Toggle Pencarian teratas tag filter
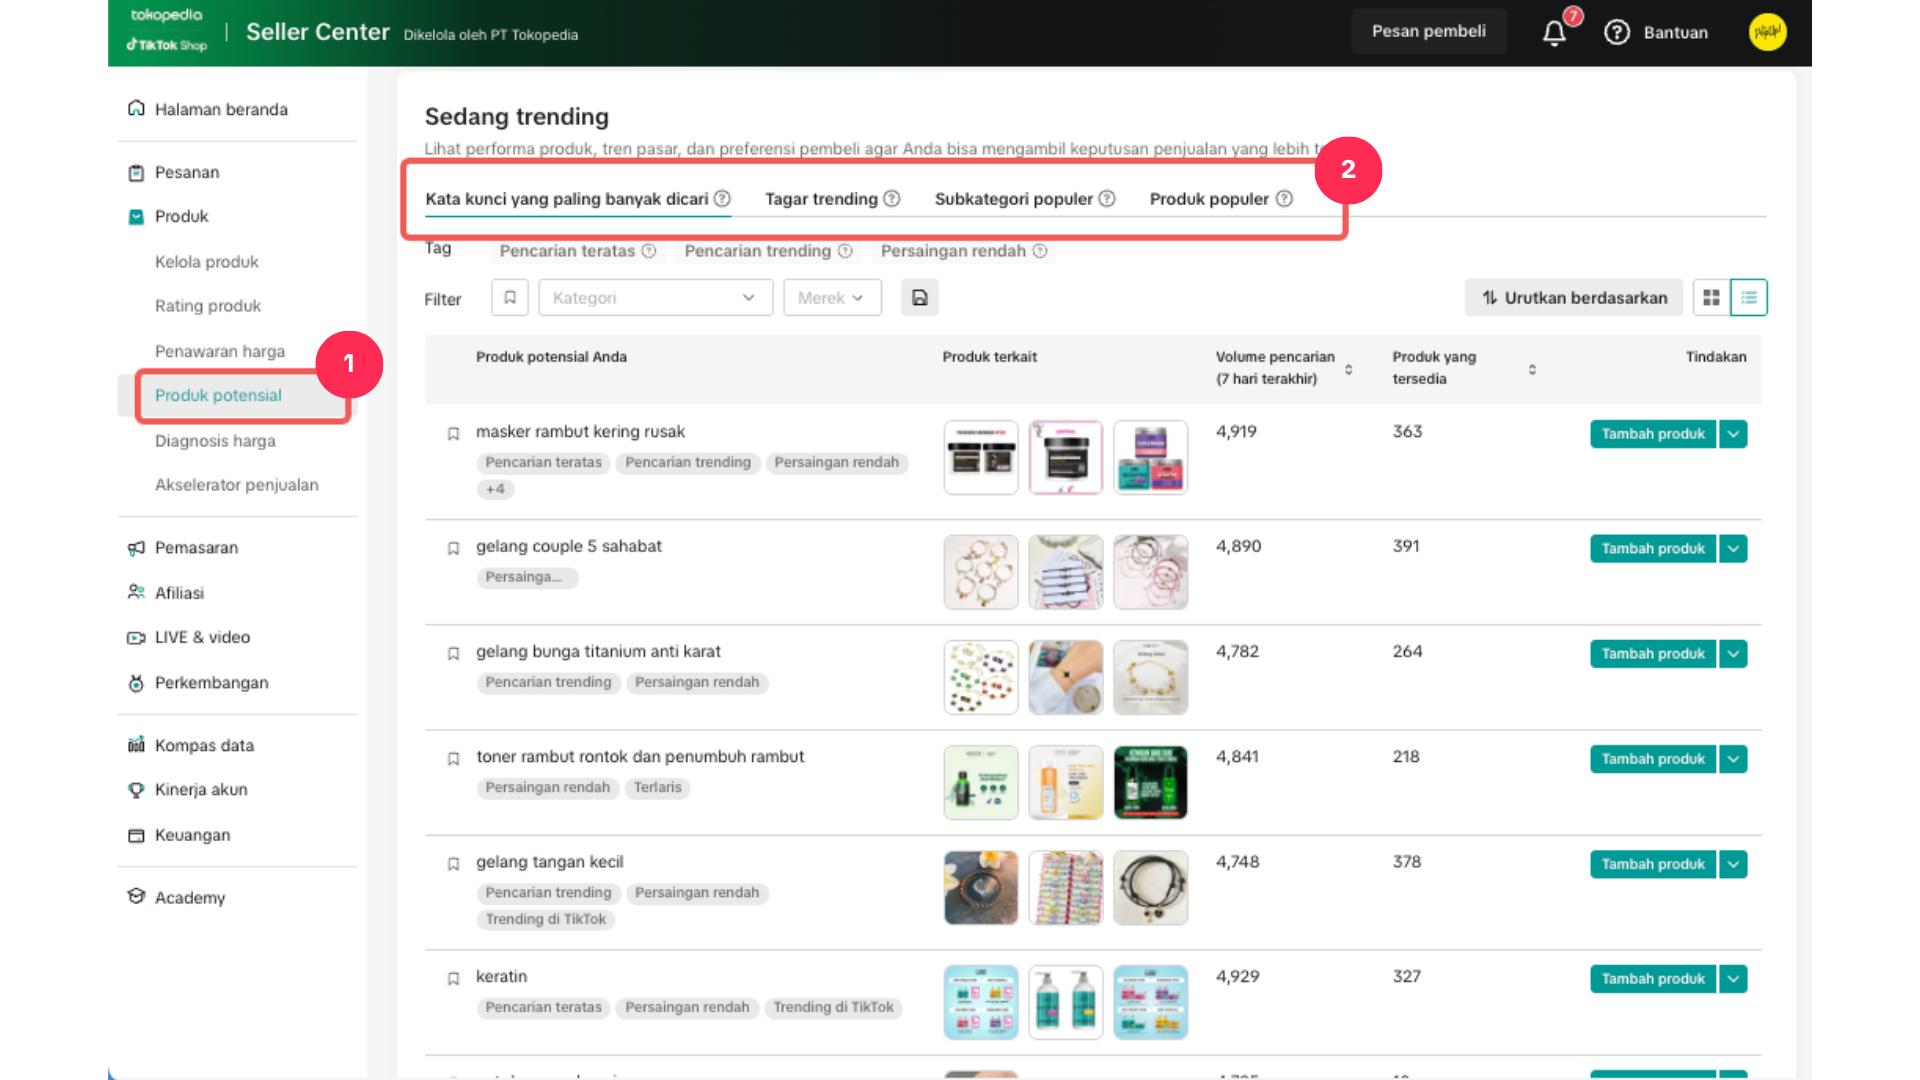 567,251
